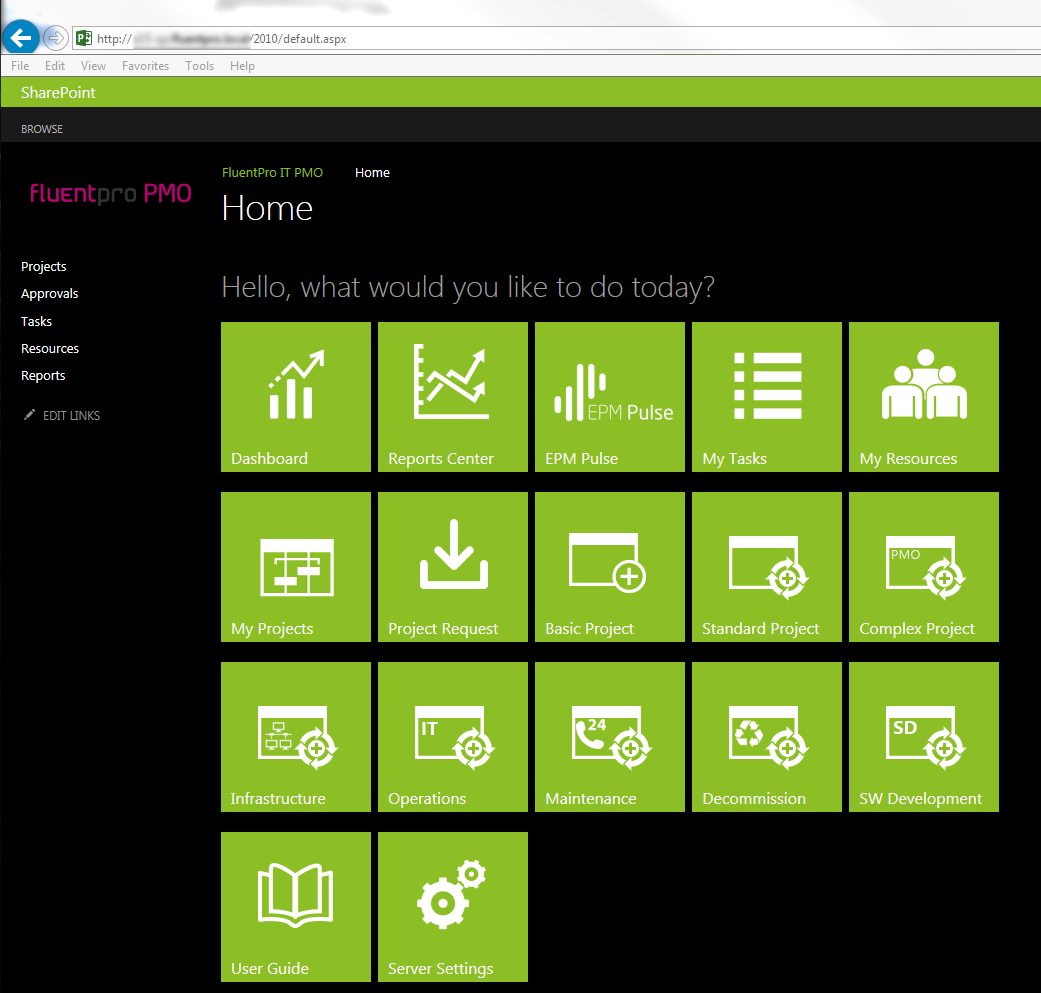Image resolution: width=1041 pixels, height=993 pixels.
Task: Click the Edit Links pencil icon
Action: (x=29, y=415)
